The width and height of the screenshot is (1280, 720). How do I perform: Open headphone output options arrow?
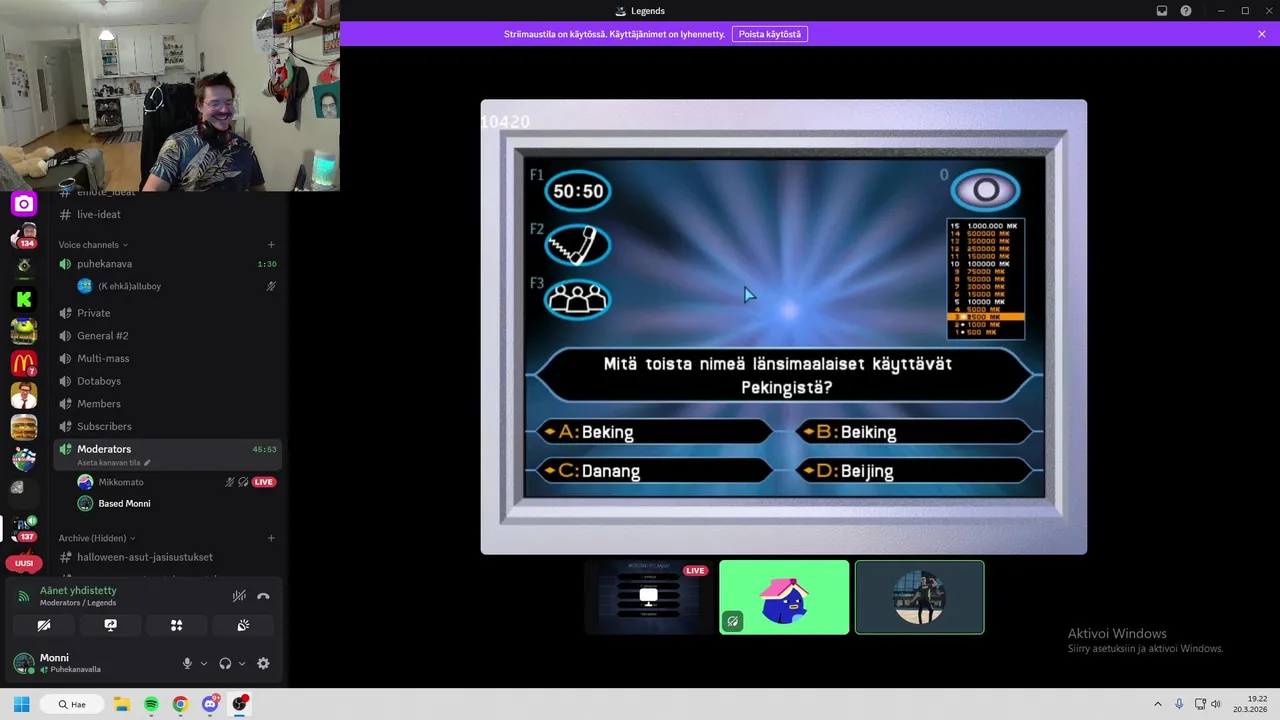coord(242,663)
